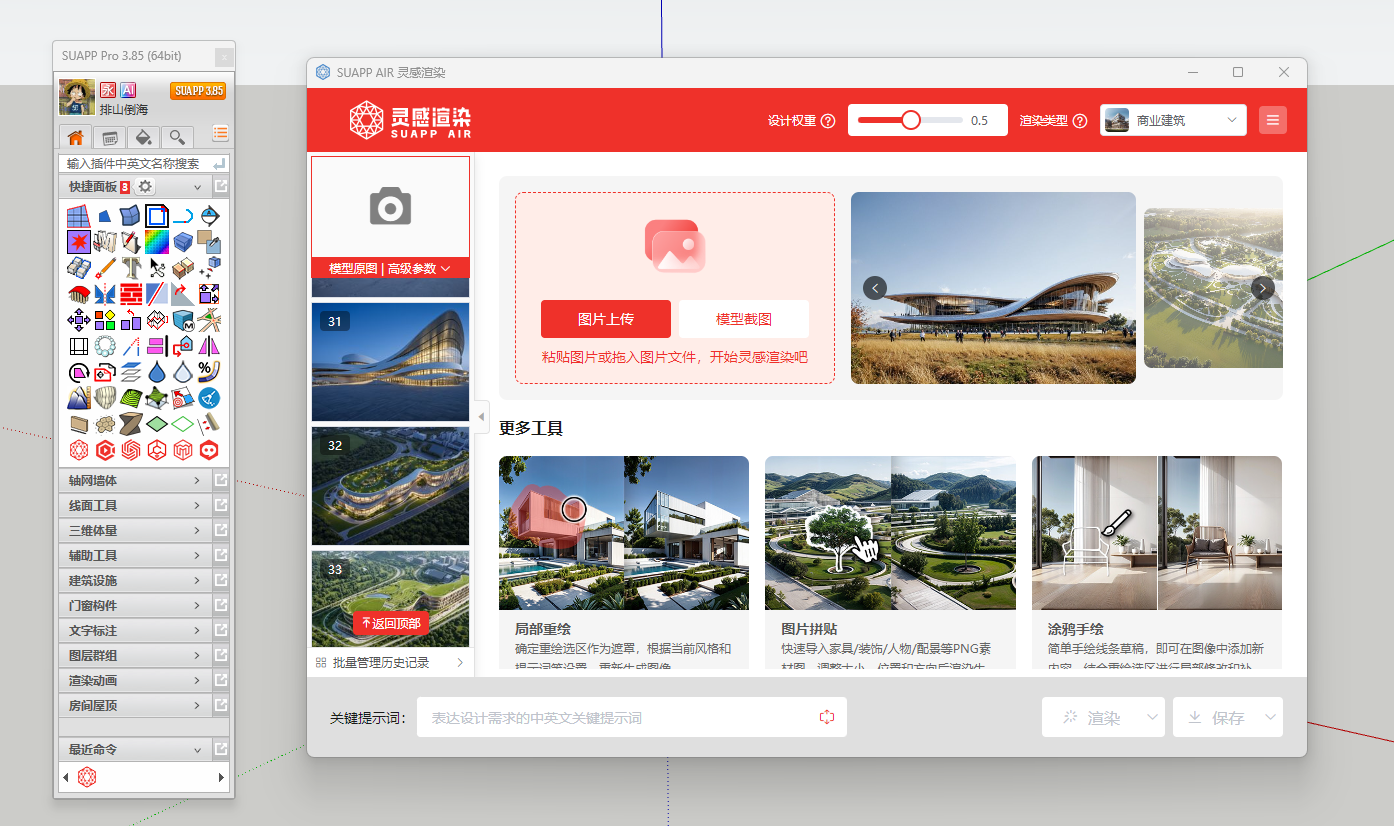Open the 涂鸦手绘 tool card
This screenshot has height=826, width=1394.
coord(1157,563)
